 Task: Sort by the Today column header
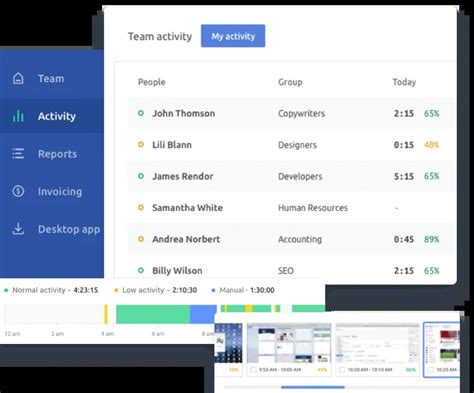[404, 82]
